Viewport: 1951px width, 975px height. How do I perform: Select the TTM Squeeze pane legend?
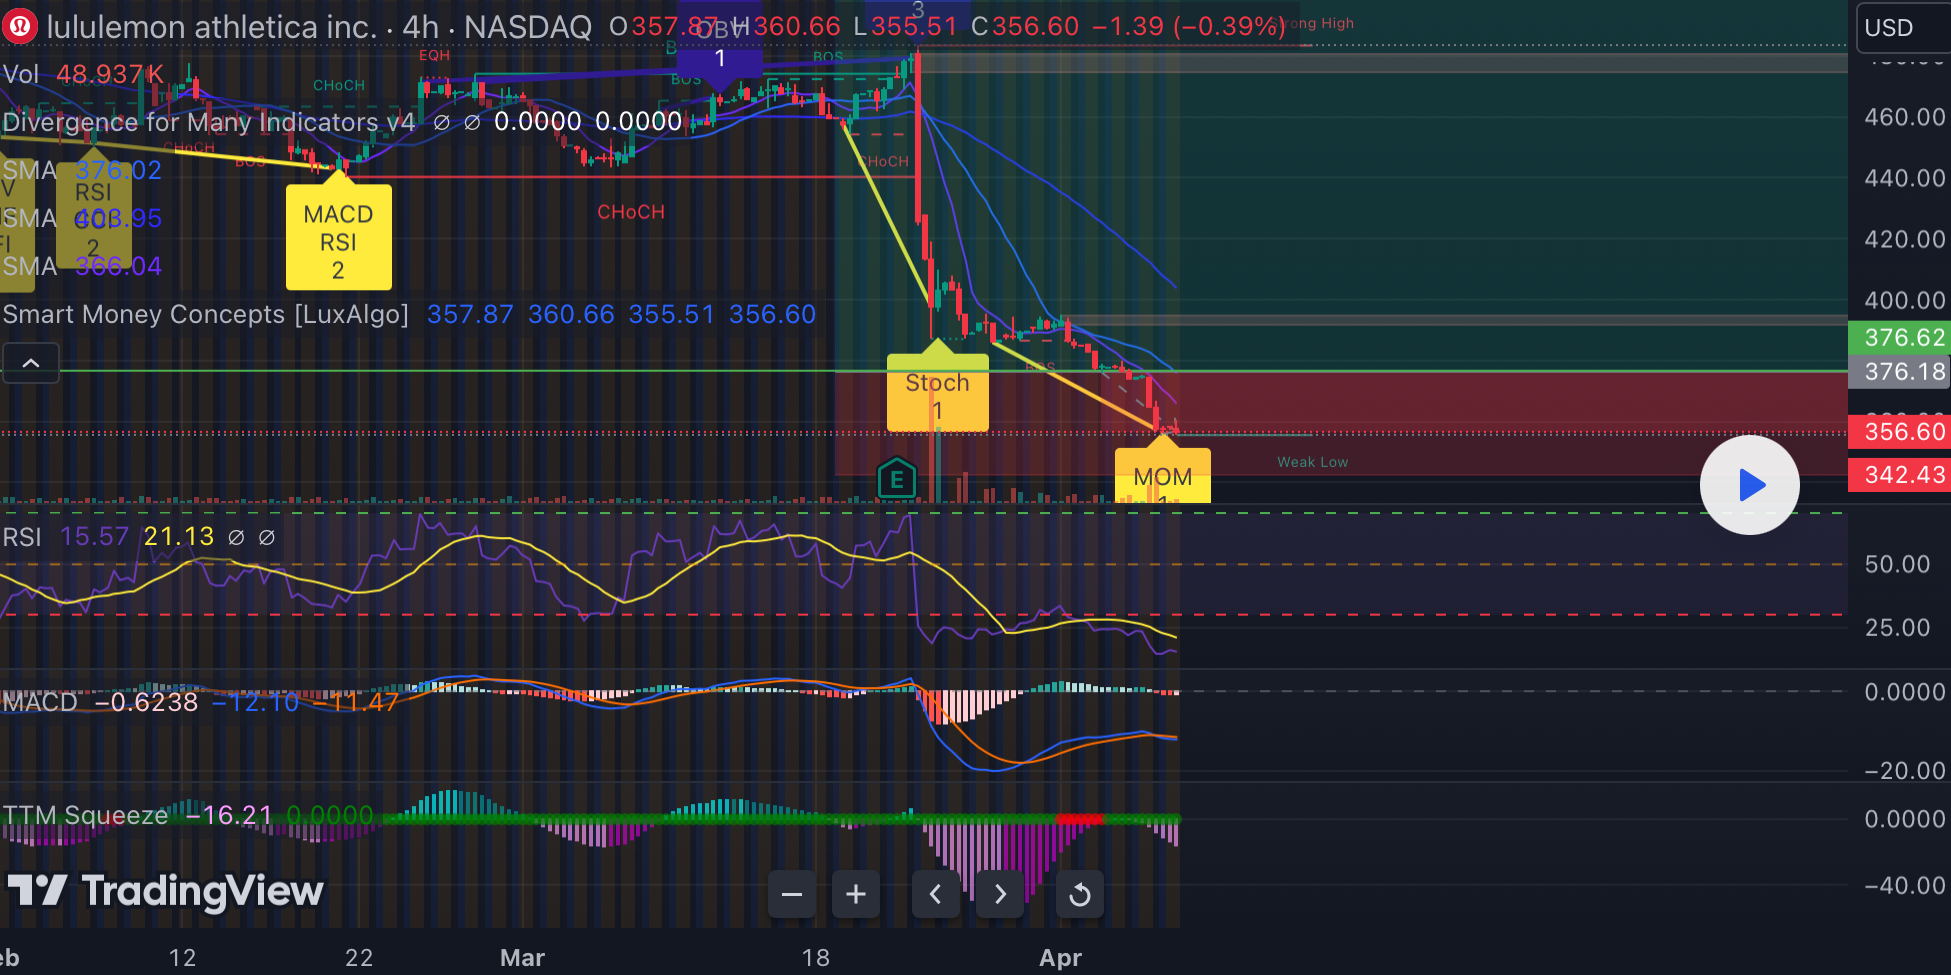pos(85,815)
